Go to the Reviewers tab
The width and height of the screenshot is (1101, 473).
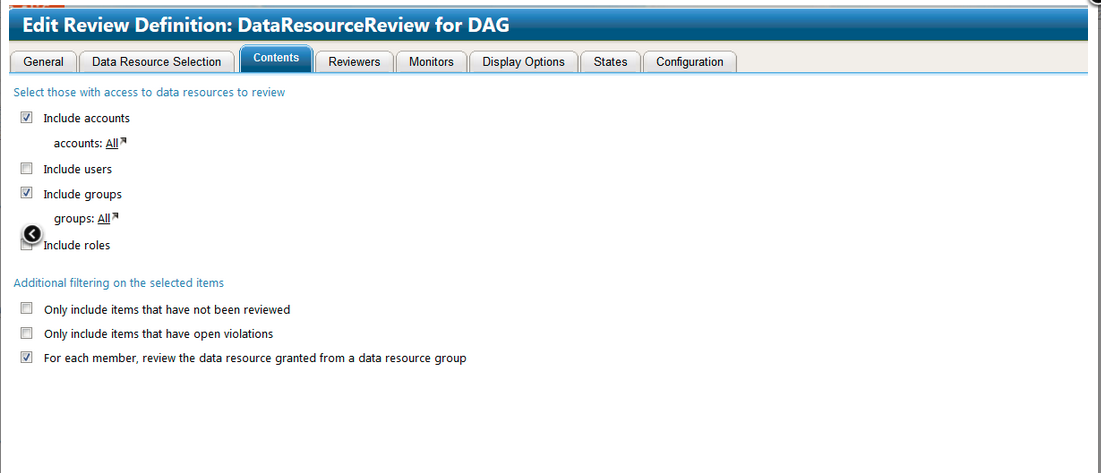point(354,62)
